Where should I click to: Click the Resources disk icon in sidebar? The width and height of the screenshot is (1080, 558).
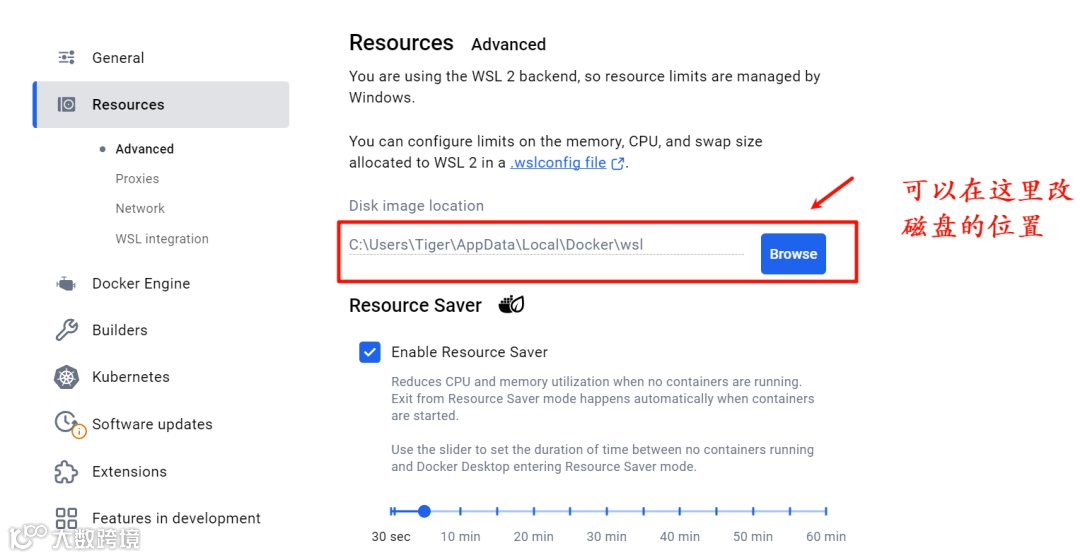(67, 104)
